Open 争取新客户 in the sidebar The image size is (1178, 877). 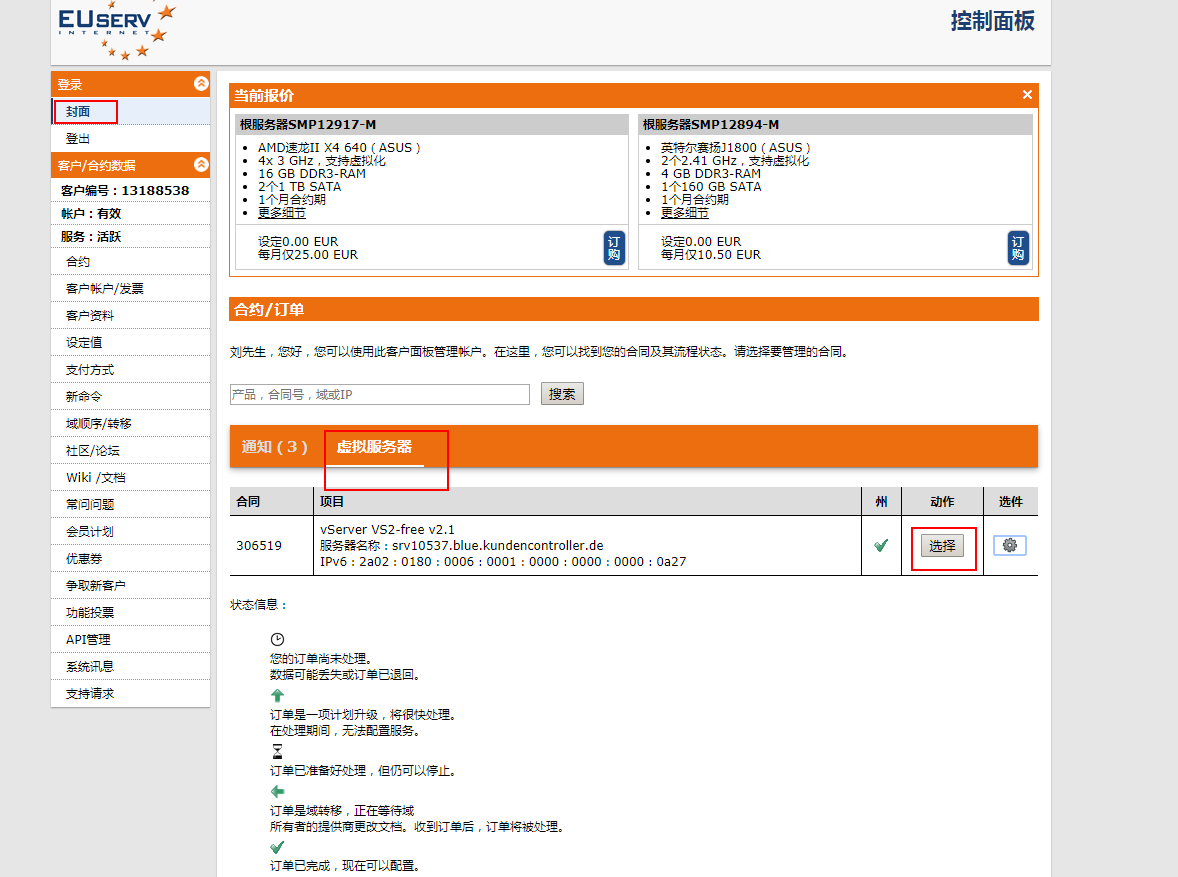(x=95, y=585)
